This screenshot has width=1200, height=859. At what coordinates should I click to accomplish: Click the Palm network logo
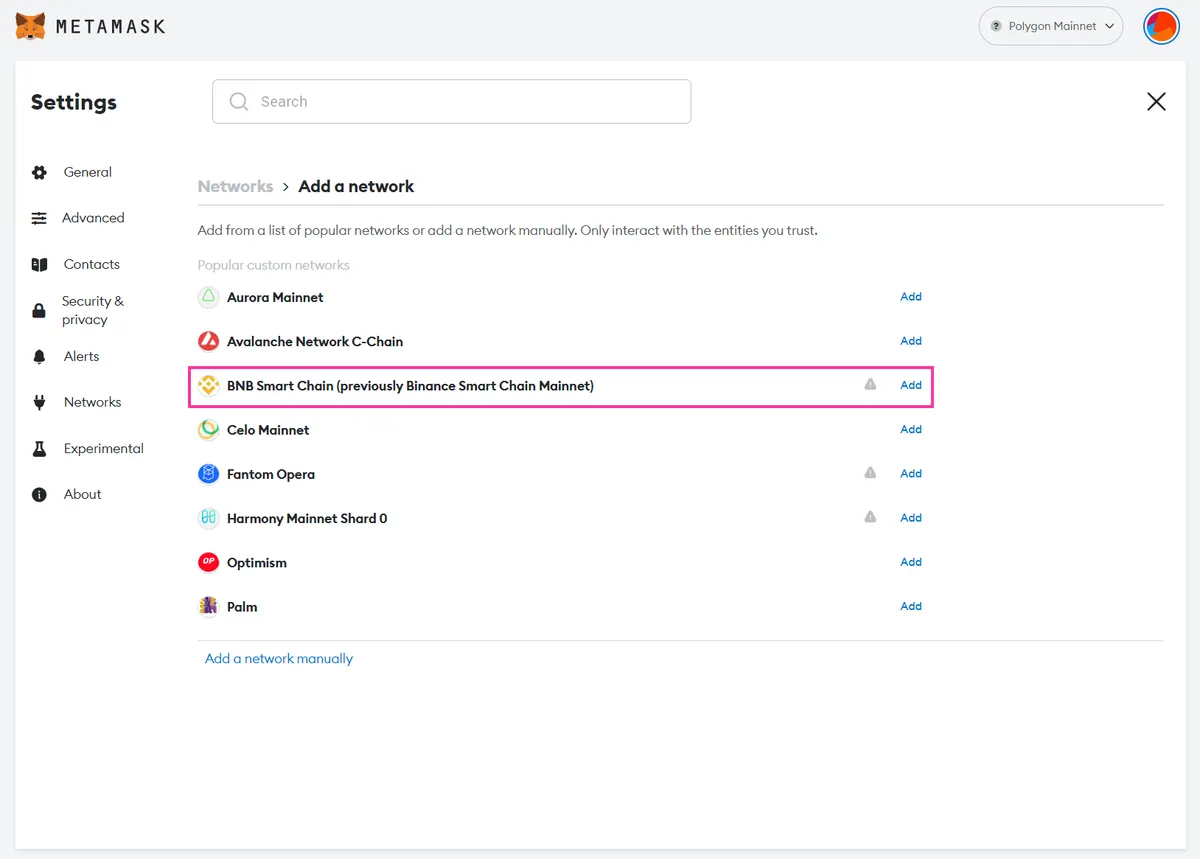tap(208, 606)
